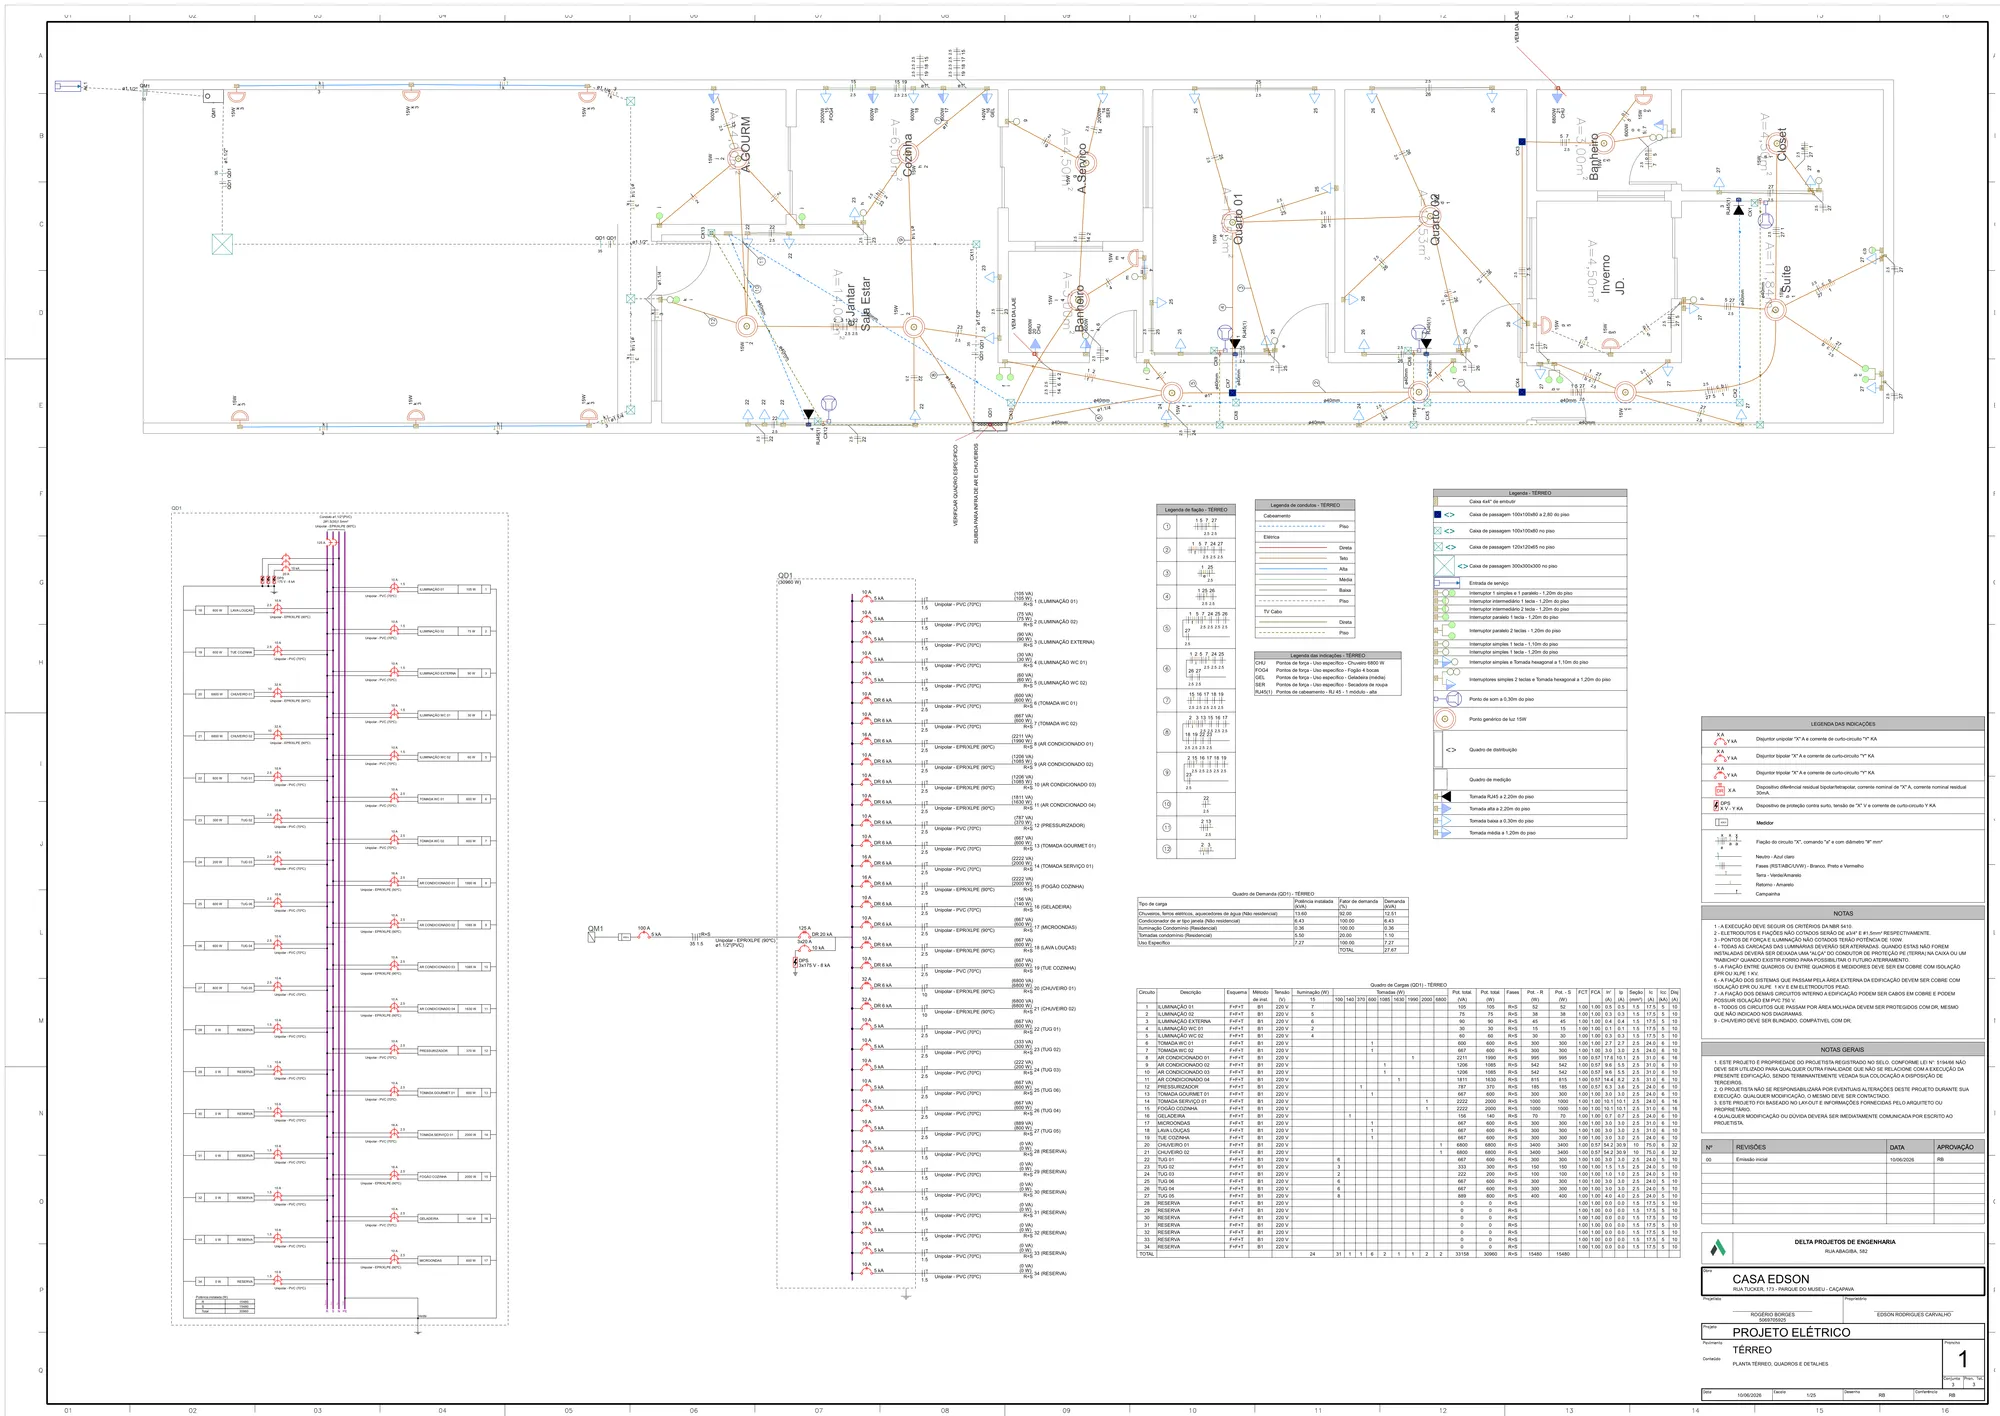Select the Quarto 01 room label

[x=1238, y=220]
